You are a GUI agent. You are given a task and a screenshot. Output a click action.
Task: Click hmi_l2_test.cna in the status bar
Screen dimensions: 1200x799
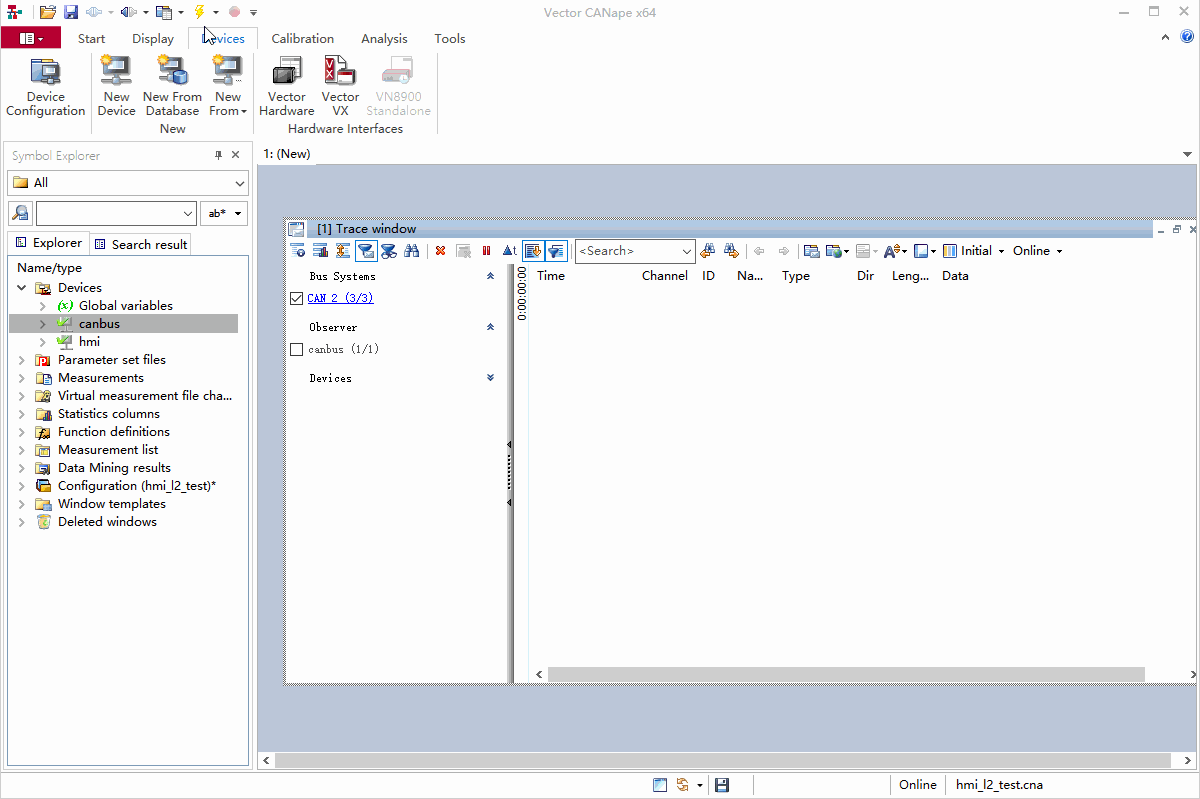point(999,785)
